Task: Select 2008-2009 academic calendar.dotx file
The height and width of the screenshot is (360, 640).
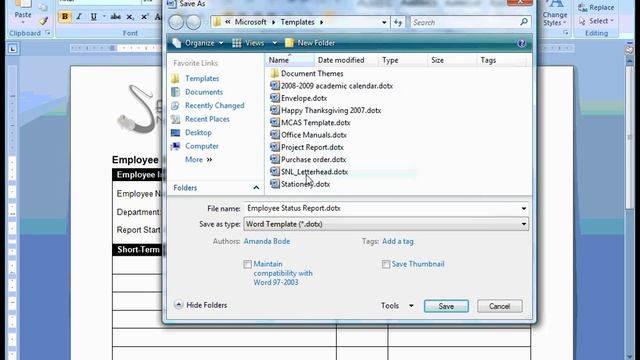Action: click(331, 86)
